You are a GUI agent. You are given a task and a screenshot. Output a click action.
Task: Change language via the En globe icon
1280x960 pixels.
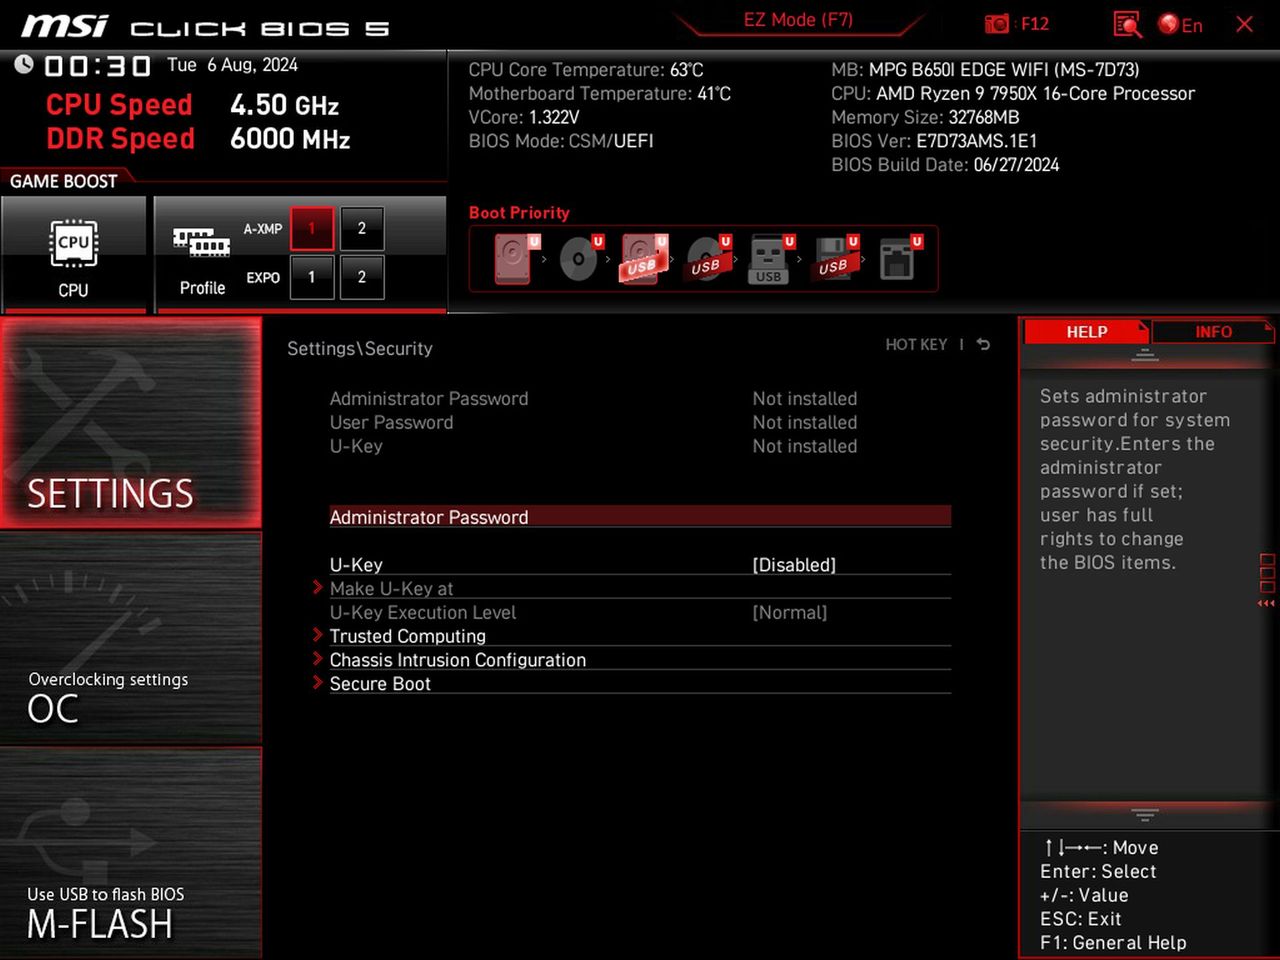(1180, 24)
